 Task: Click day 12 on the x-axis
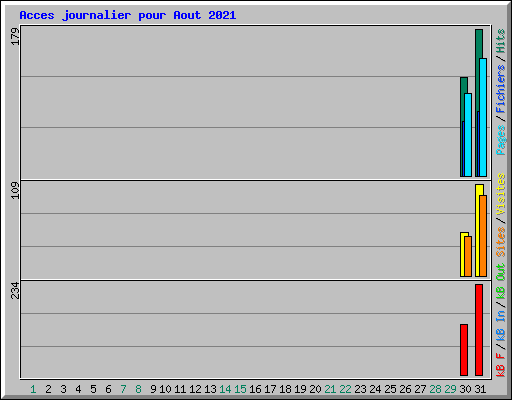pos(195,389)
